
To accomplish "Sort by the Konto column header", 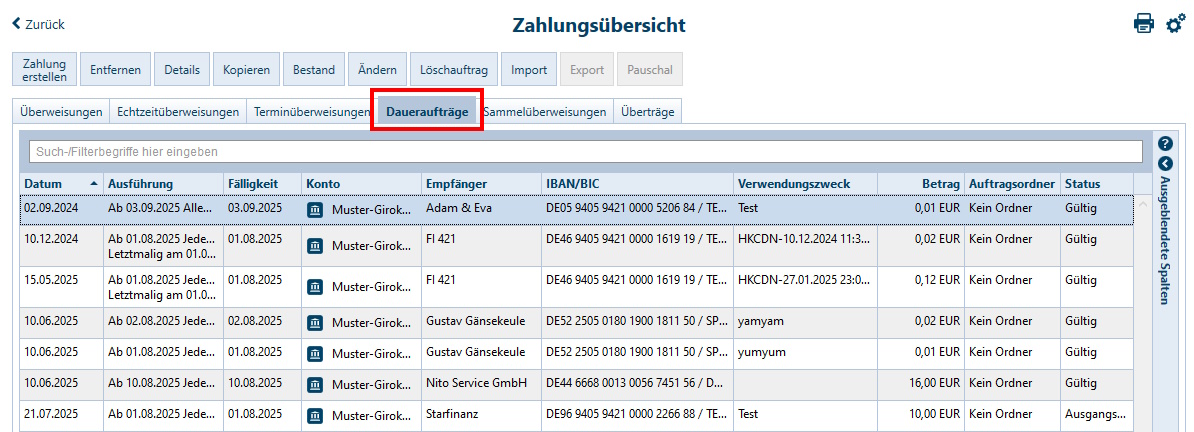I will tap(362, 184).
